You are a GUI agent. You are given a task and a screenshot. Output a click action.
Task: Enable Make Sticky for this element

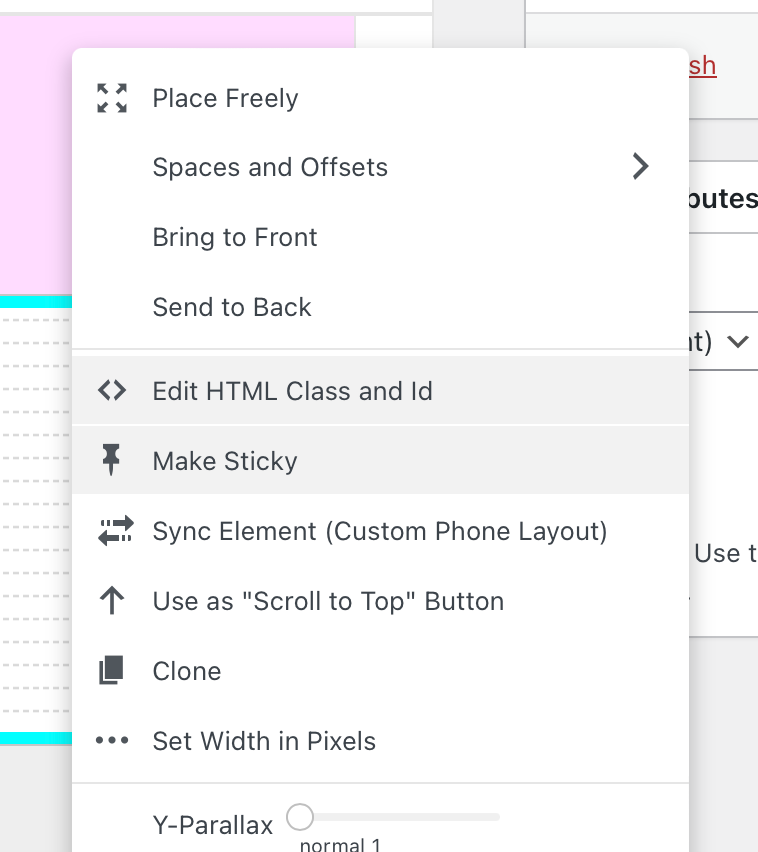click(x=224, y=460)
